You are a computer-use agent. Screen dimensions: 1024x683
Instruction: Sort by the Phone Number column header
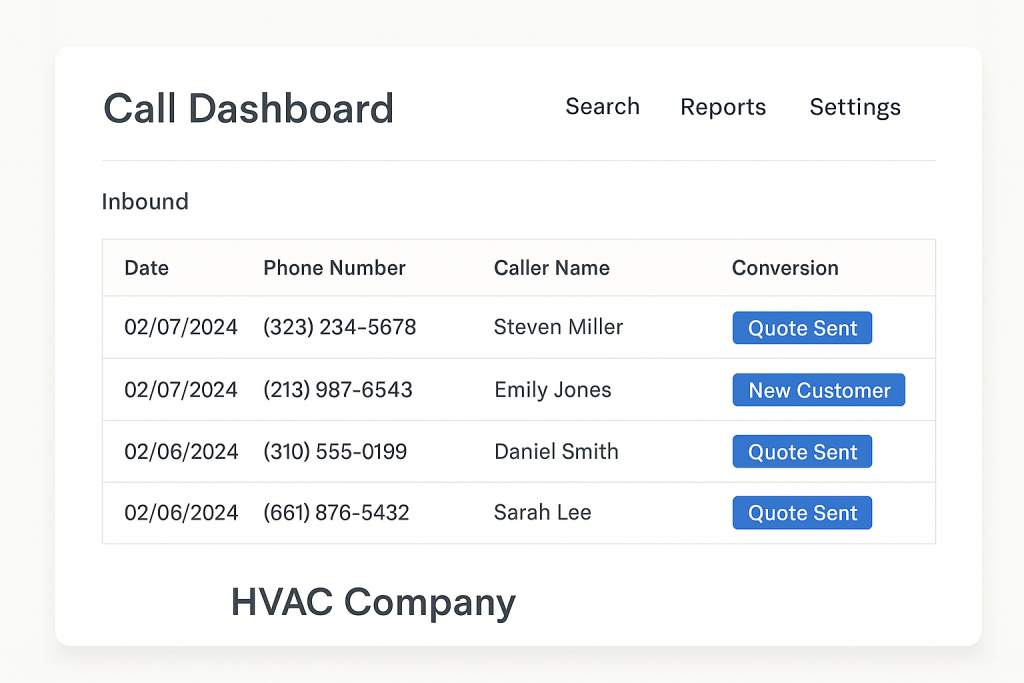334,268
